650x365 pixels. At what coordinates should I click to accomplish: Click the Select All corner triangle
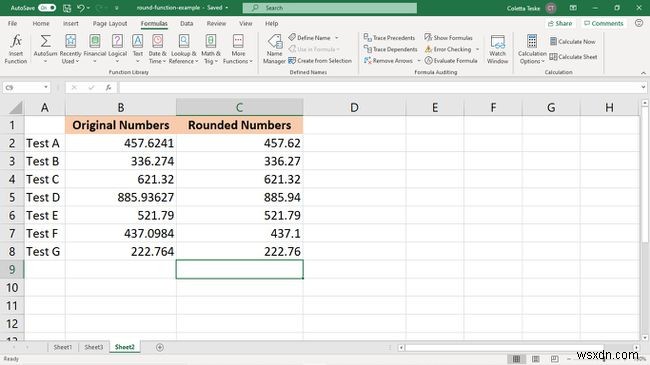pyautogui.click(x=15, y=108)
